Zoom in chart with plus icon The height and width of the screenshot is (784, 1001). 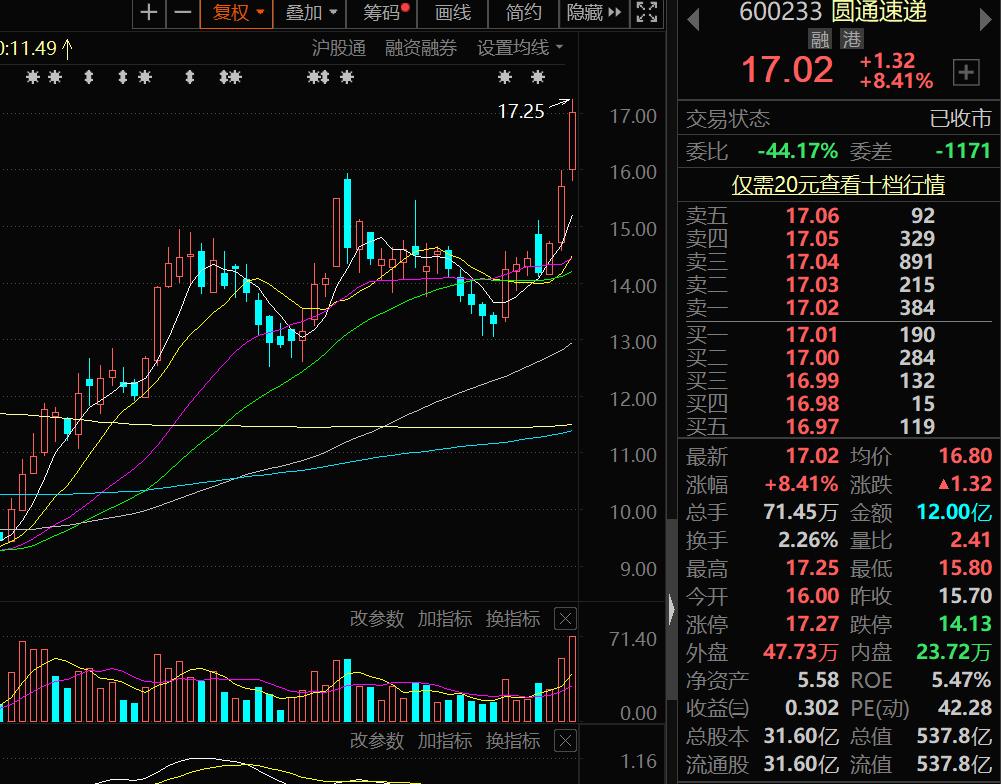tap(149, 13)
